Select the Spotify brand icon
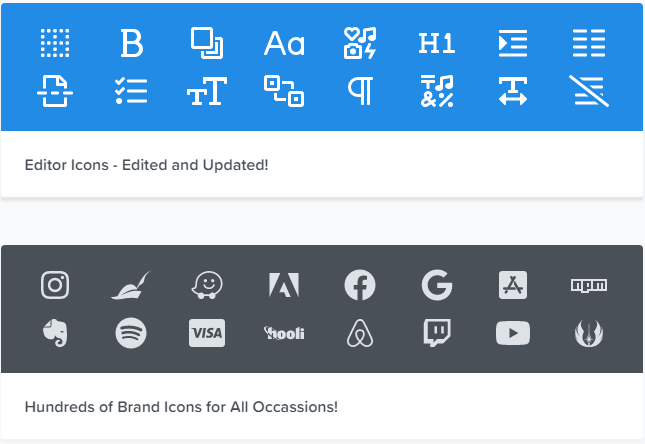 (x=131, y=333)
